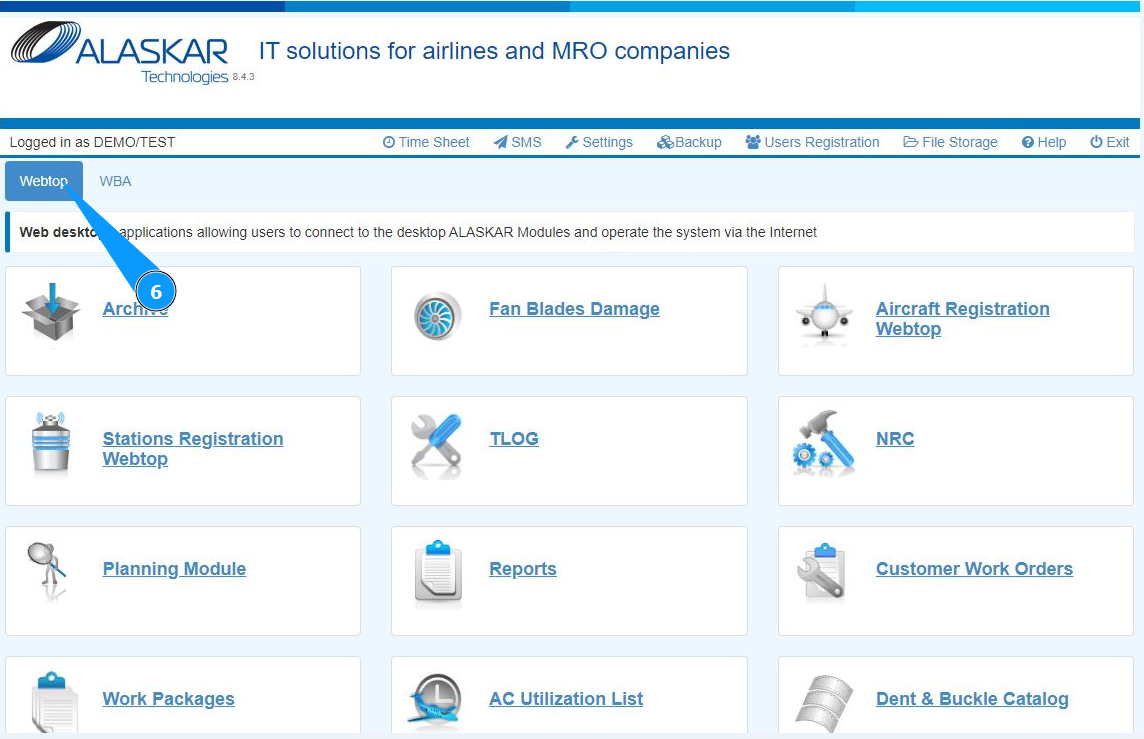
Task: Open the NRC link
Action: point(894,438)
